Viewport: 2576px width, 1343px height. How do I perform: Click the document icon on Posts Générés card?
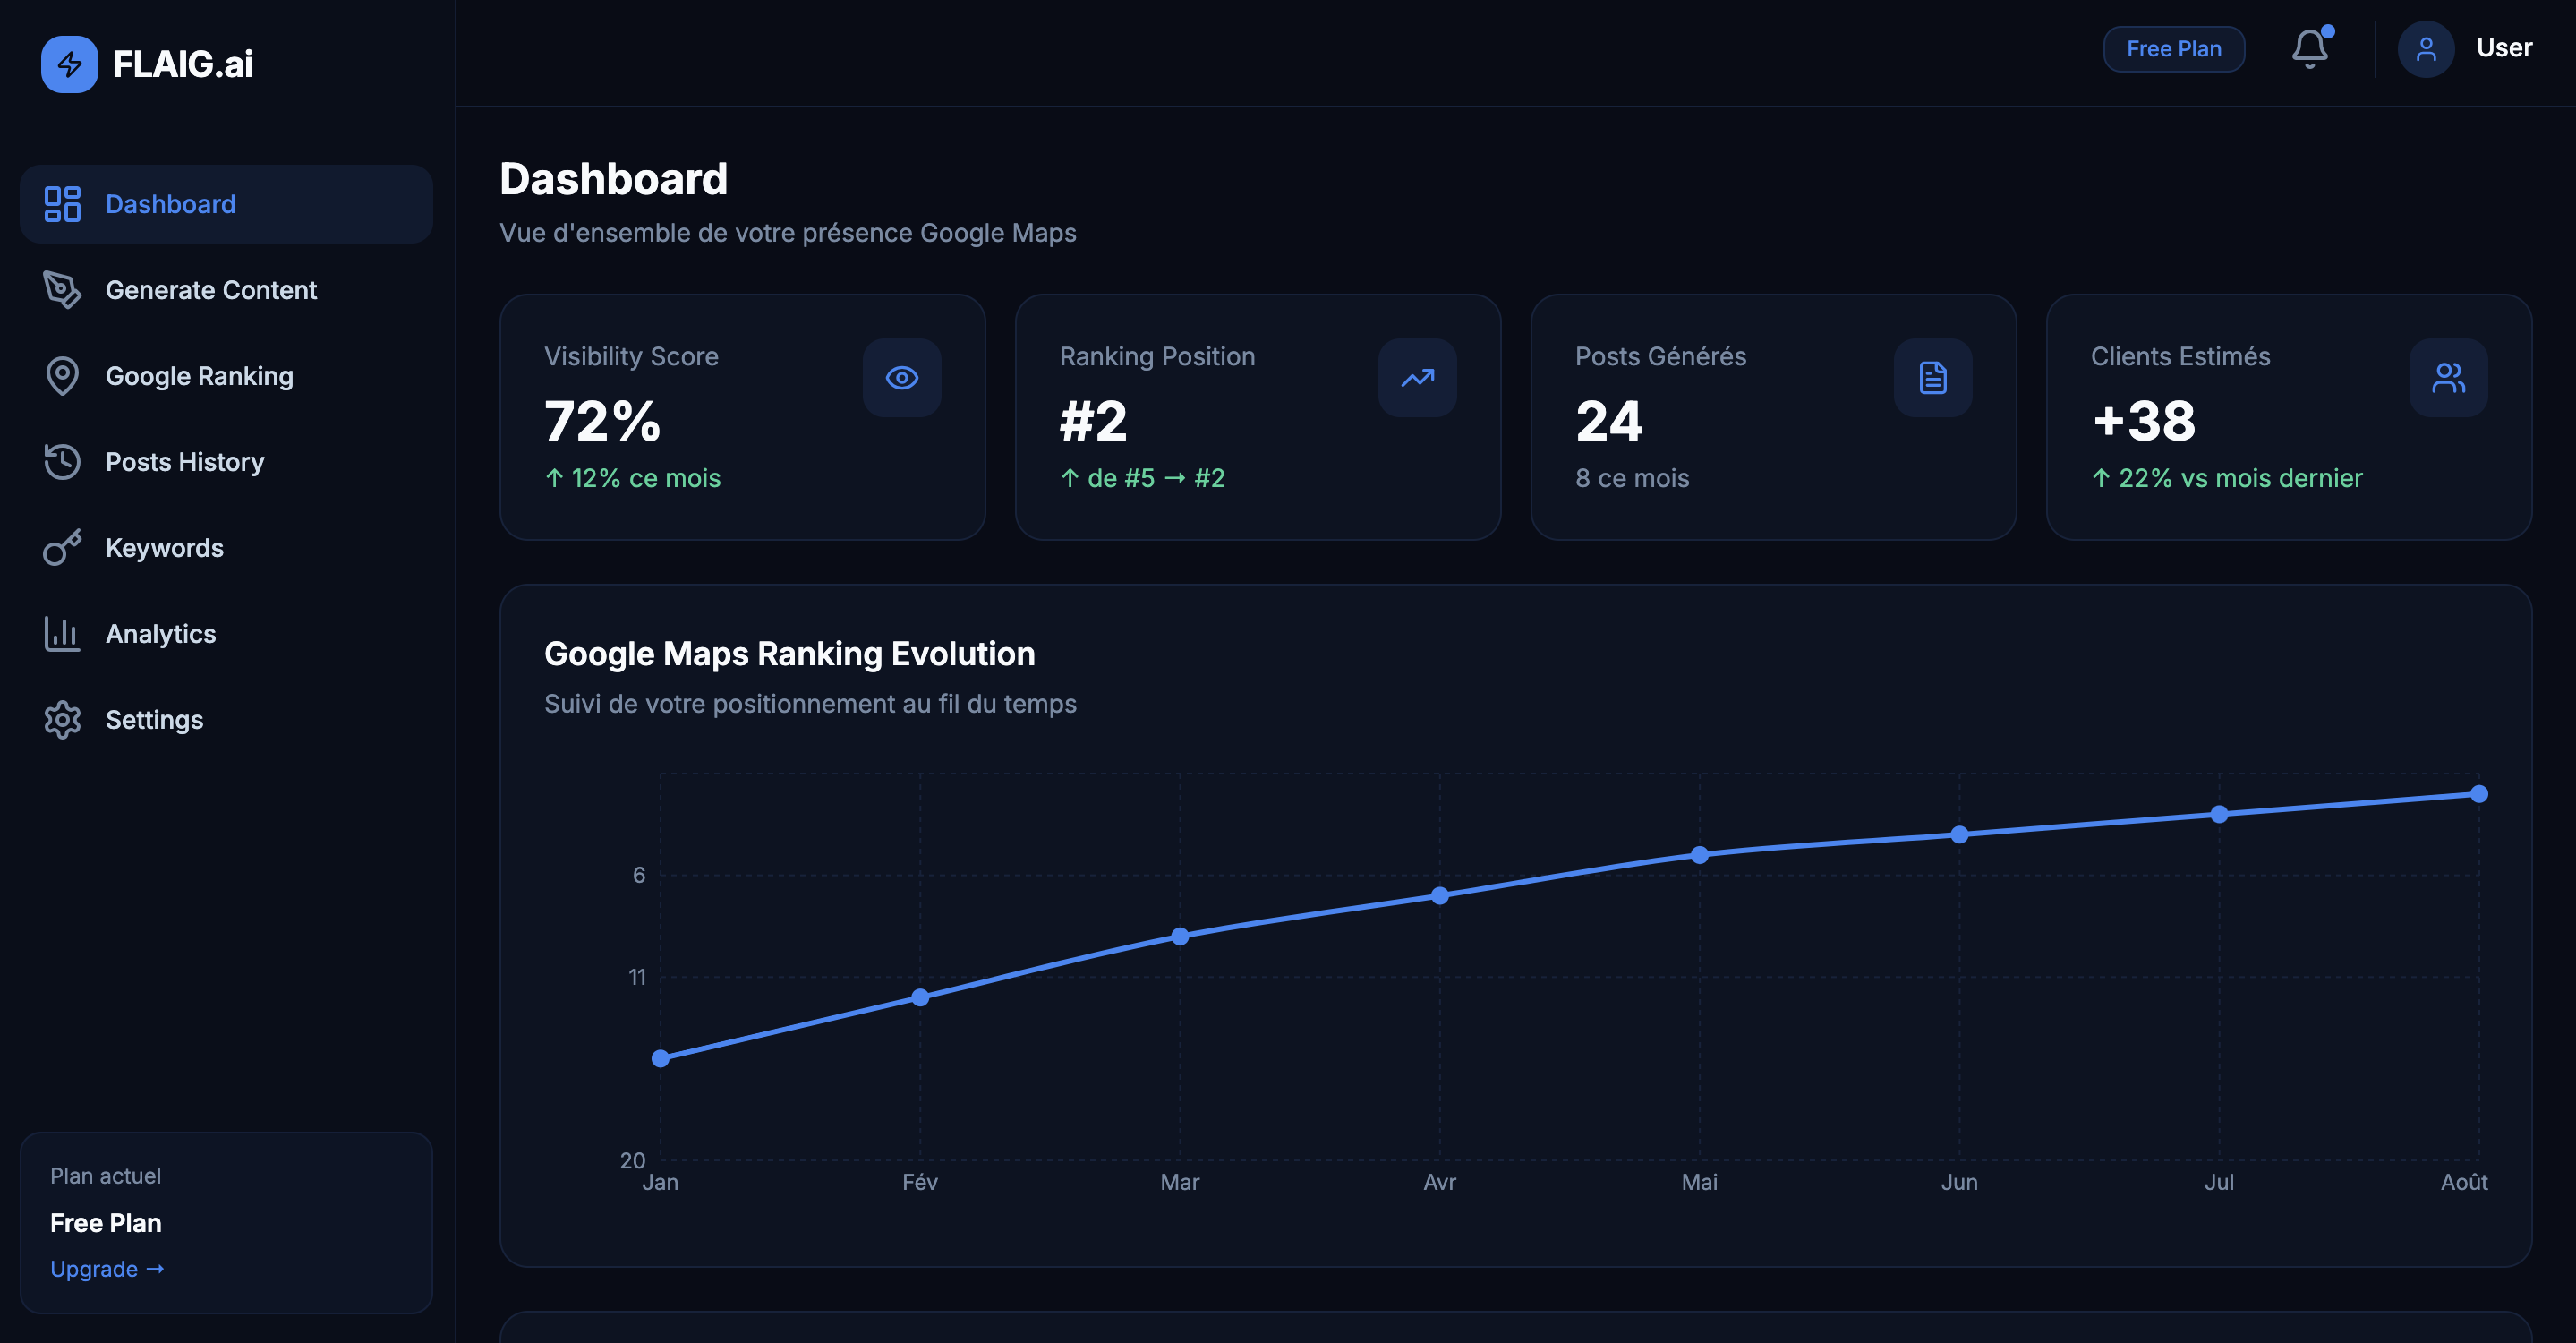click(x=1933, y=378)
